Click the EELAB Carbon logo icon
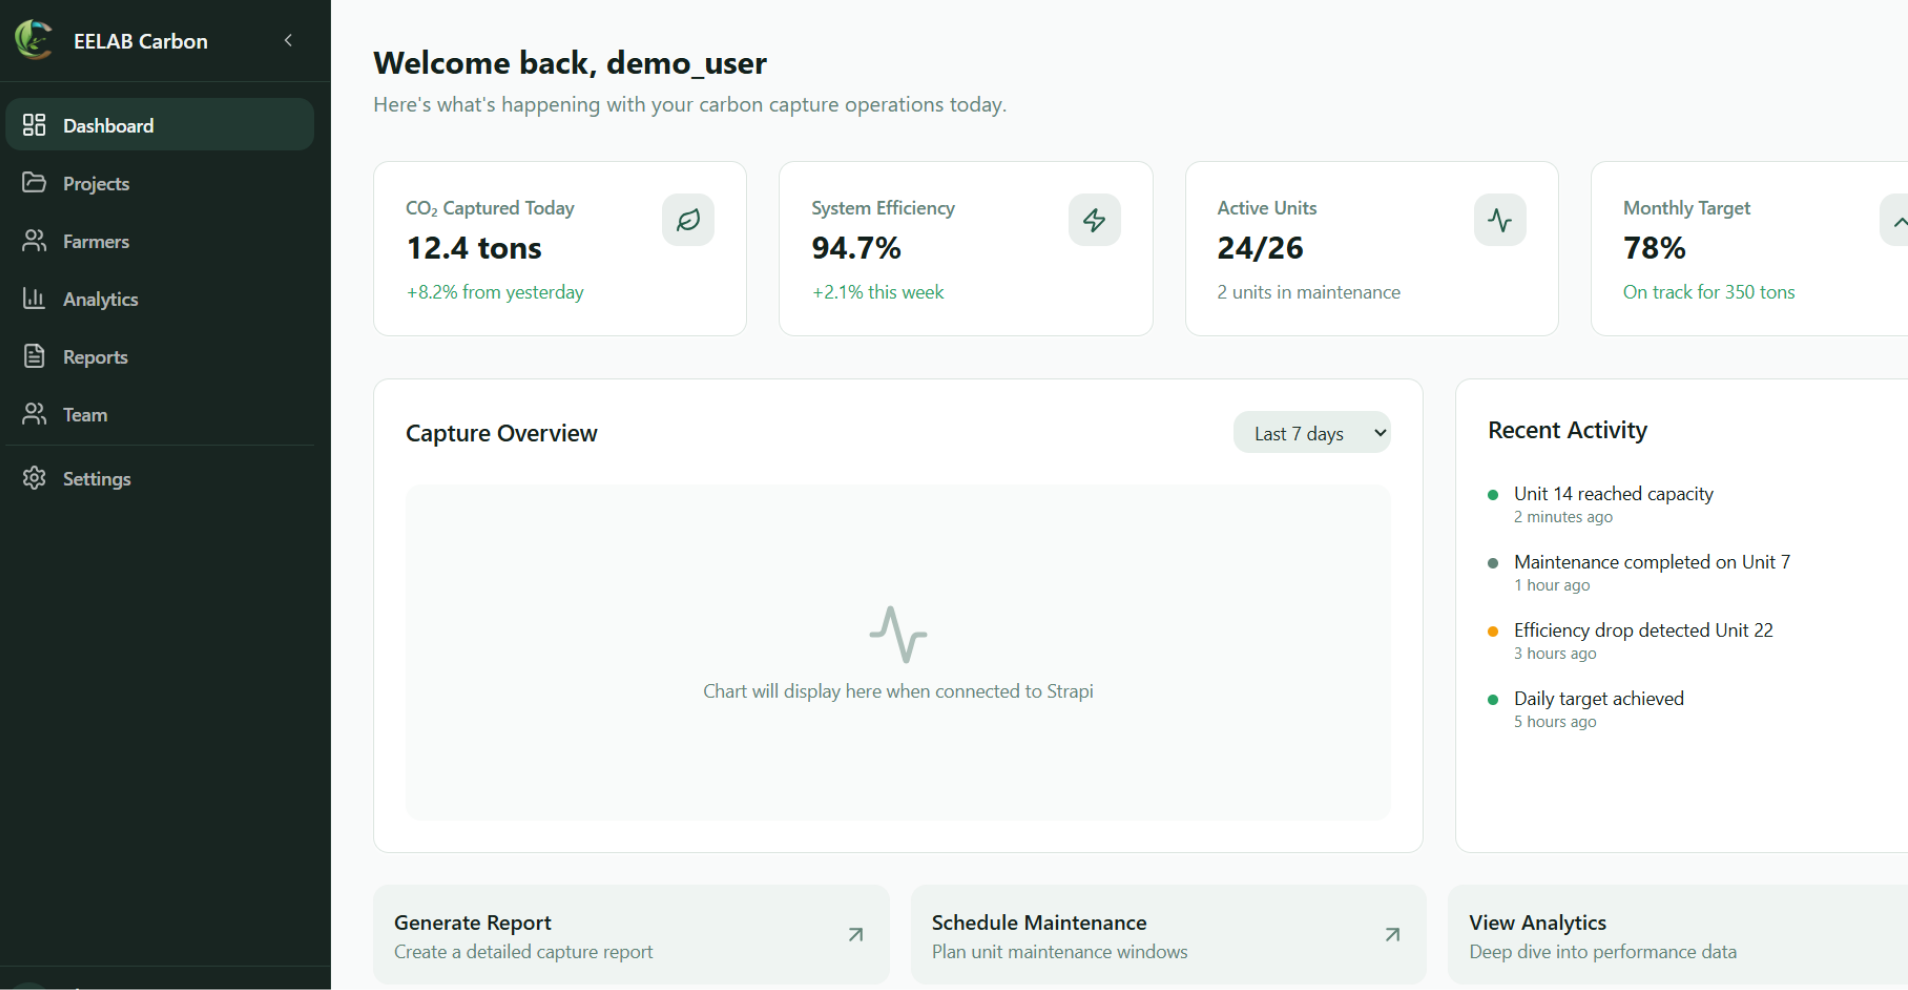 (33, 40)
